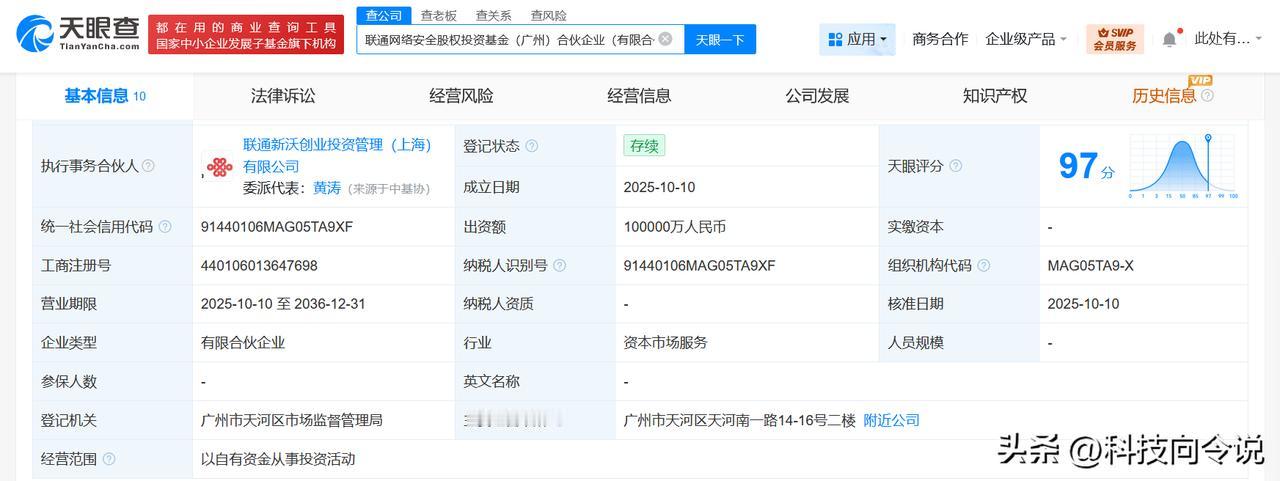The image size is (1280, 481).
Task: Select the 有限合伙企业 type value
Action: click(x=243, y=342)
